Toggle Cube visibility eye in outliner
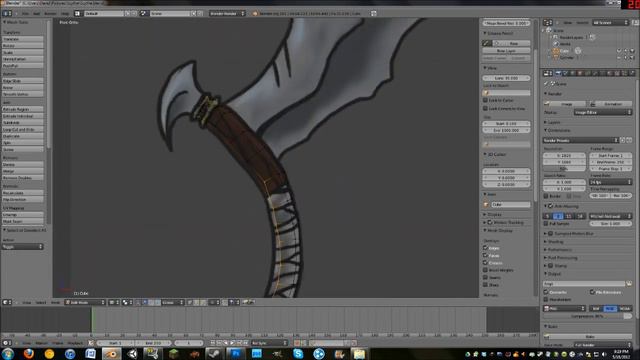The width and height of the screenshot is (640, 360). tap(619, 51)
